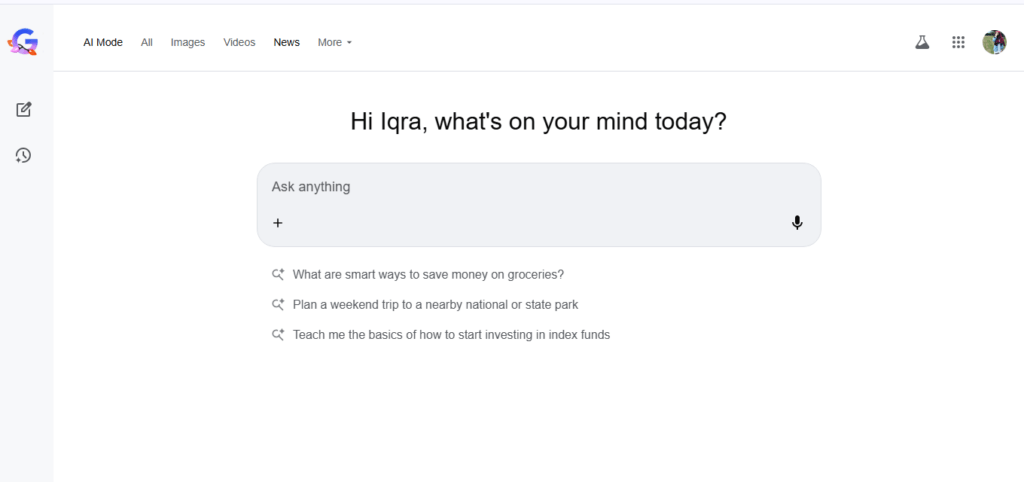
Task: Expand the More dropdown menu
Action: (334, 42)
